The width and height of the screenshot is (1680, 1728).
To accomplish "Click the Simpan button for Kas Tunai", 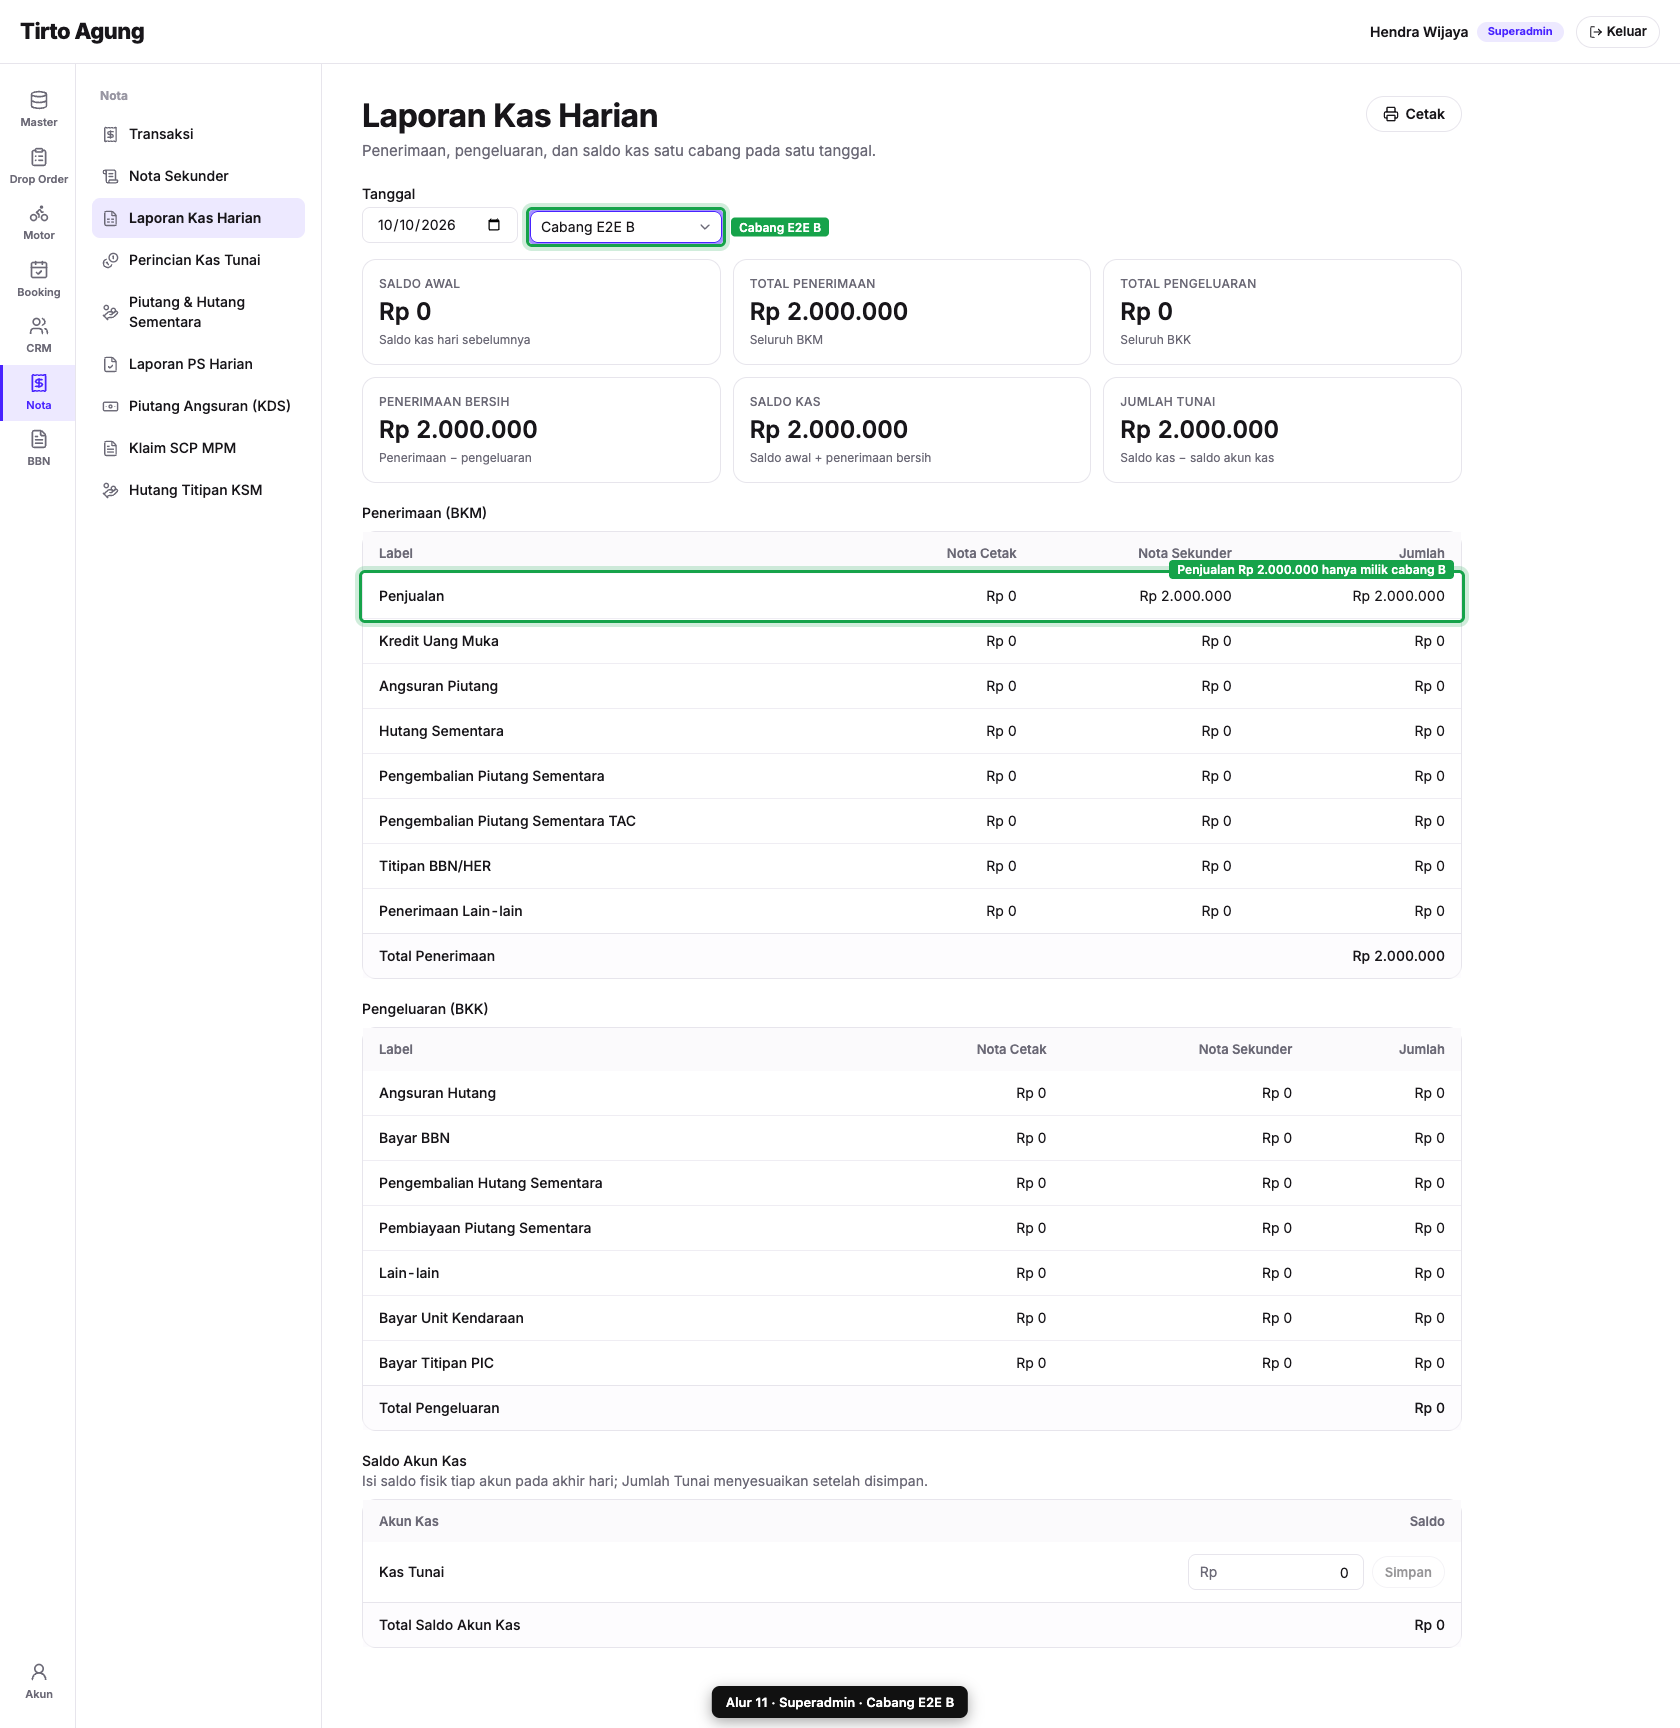I will click(1407, 1572).
